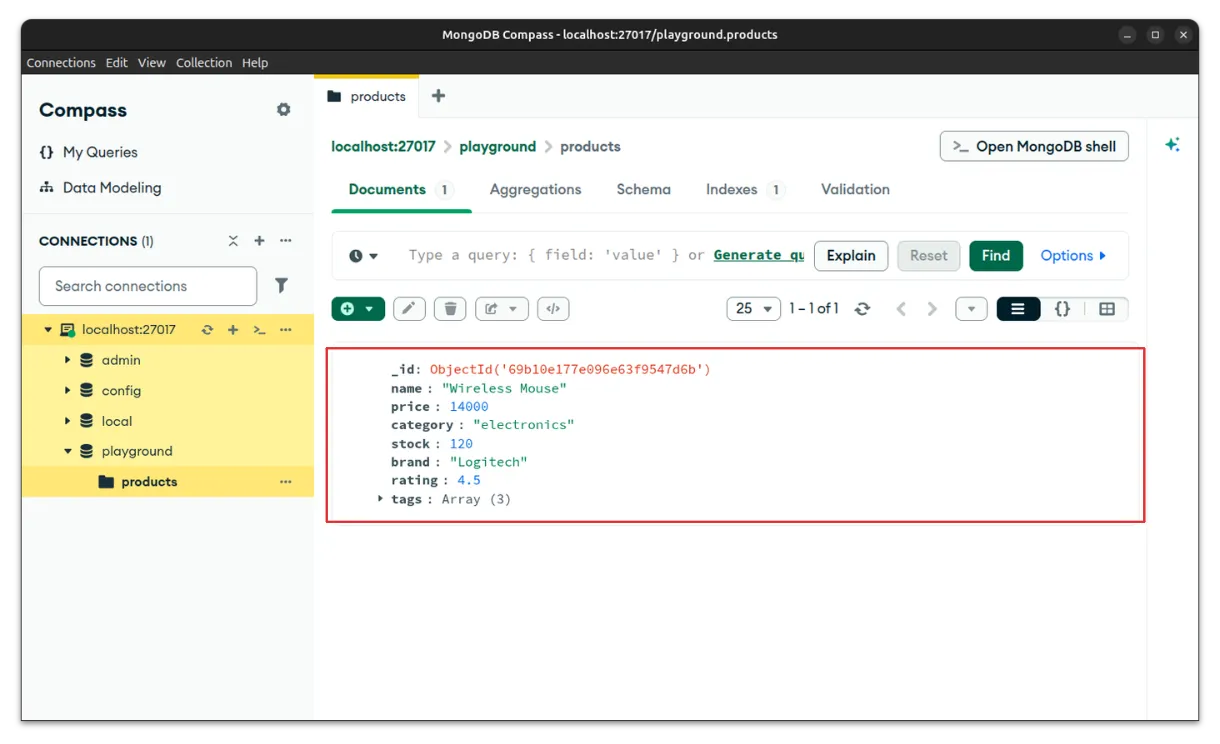Click the code export query icon
Image resolution: width=1220 pixels, height=744 pixels.
[553, 309]
